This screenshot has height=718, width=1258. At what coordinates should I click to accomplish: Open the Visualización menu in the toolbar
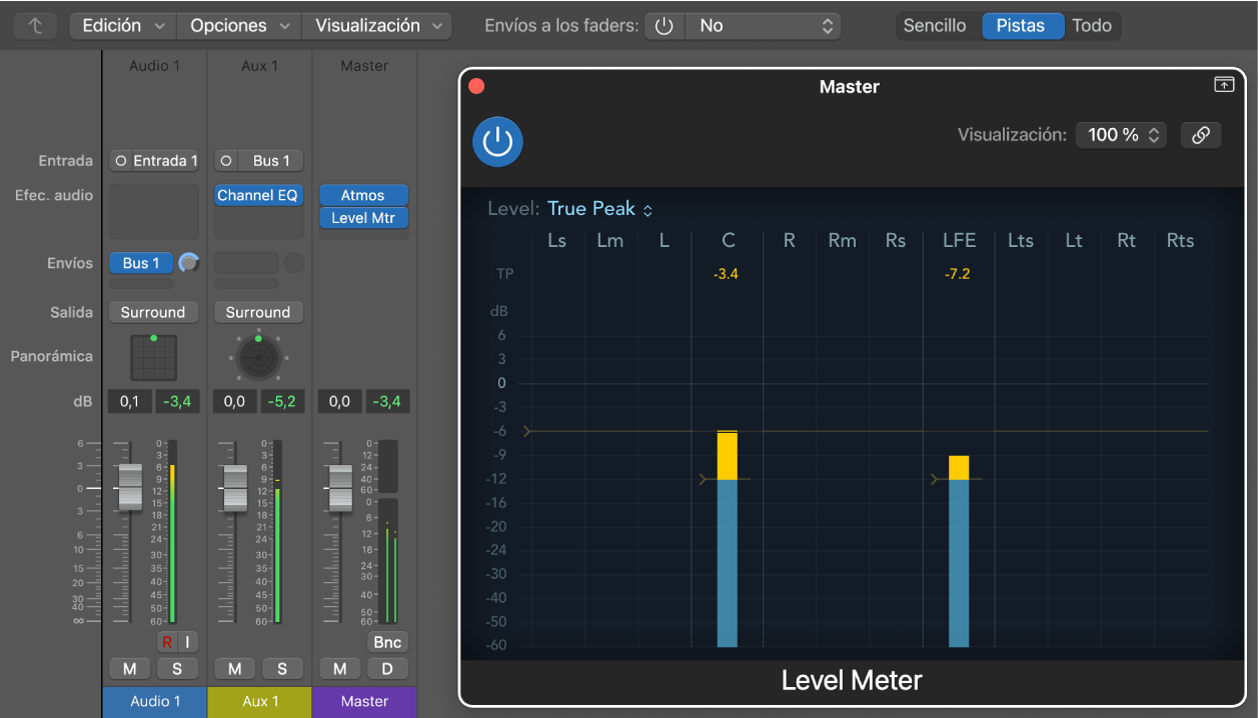[x=378, y=26]
